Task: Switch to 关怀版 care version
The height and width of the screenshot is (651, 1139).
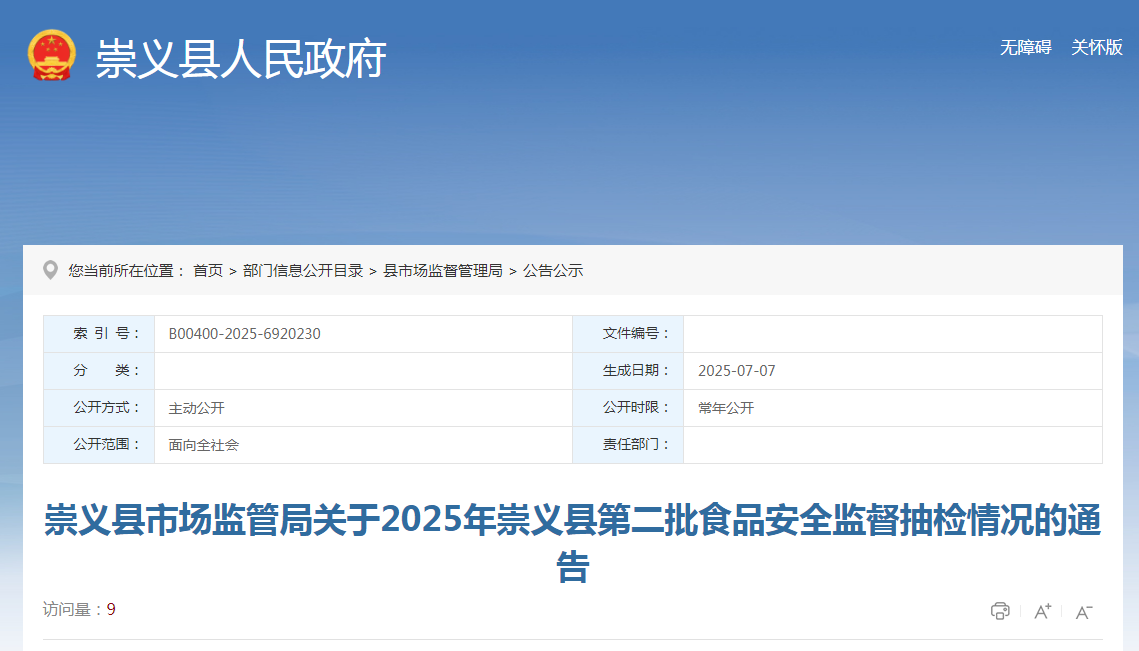Action: (x=1097, y=47)
